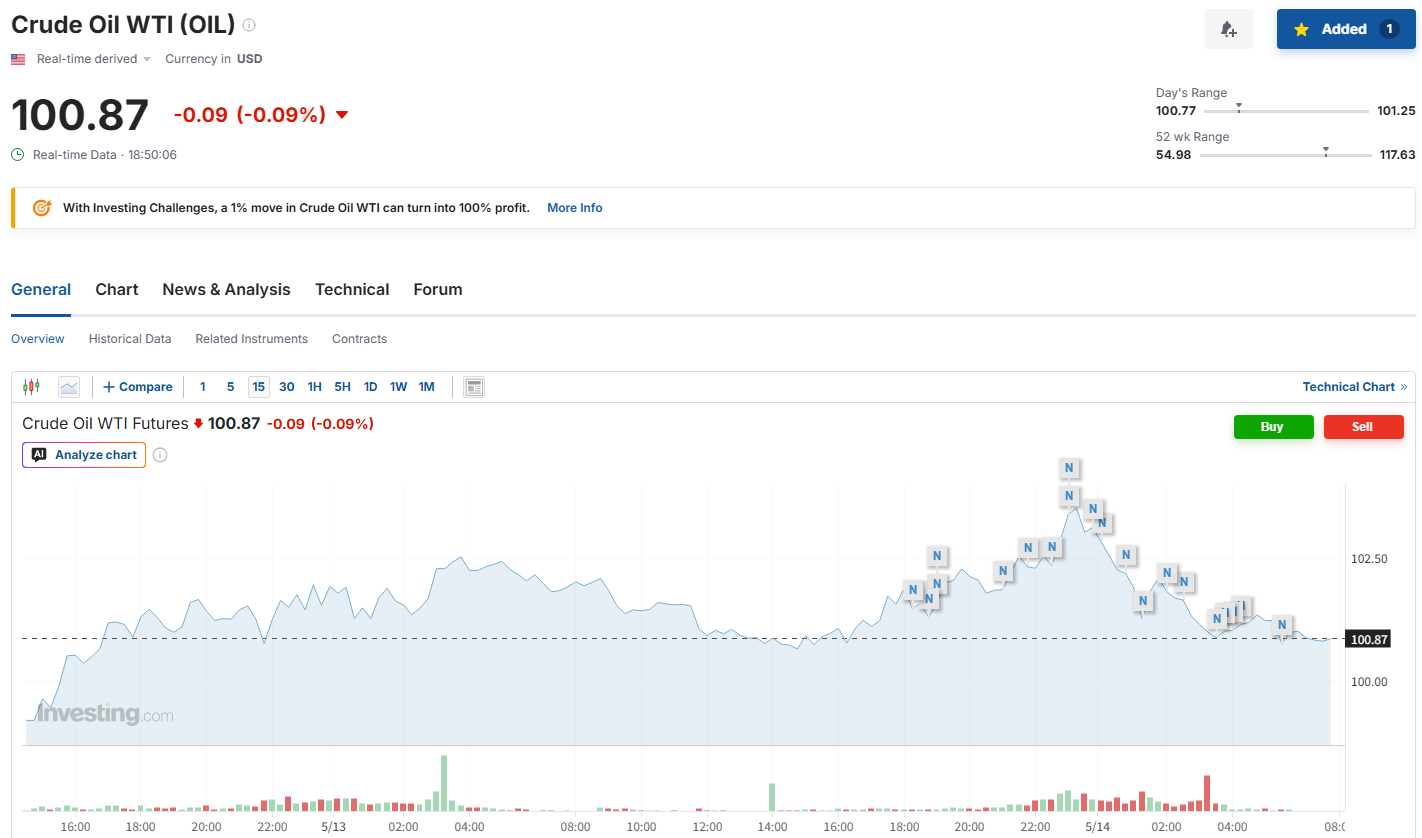1422x838 pixels.
Task: Click the "Crude Oil WTI Futures" chart title
Action: click(105, 424)
